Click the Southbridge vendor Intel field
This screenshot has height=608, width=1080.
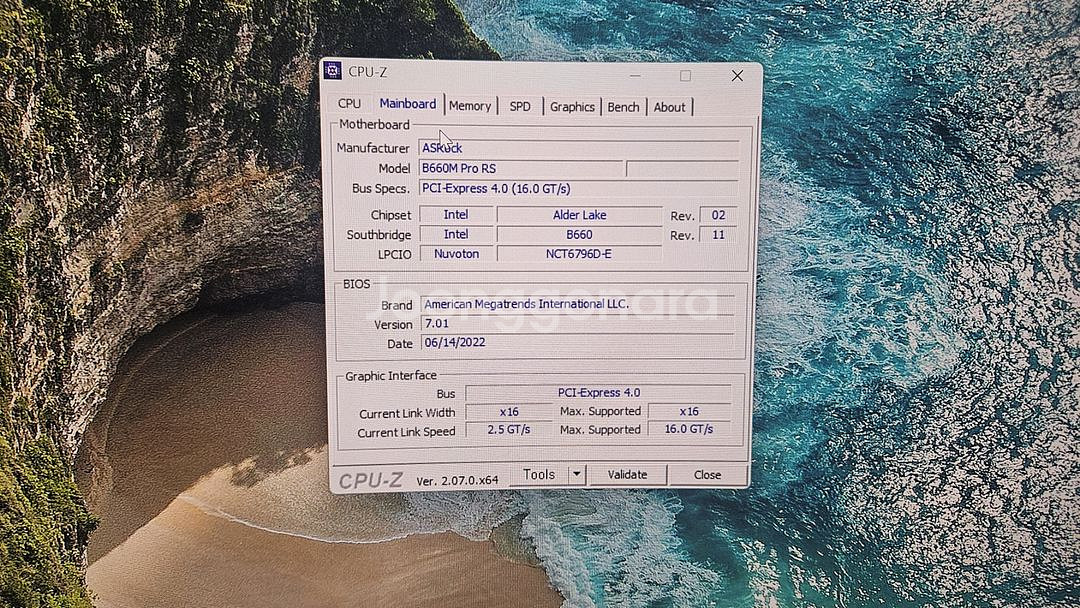point(456,234)
